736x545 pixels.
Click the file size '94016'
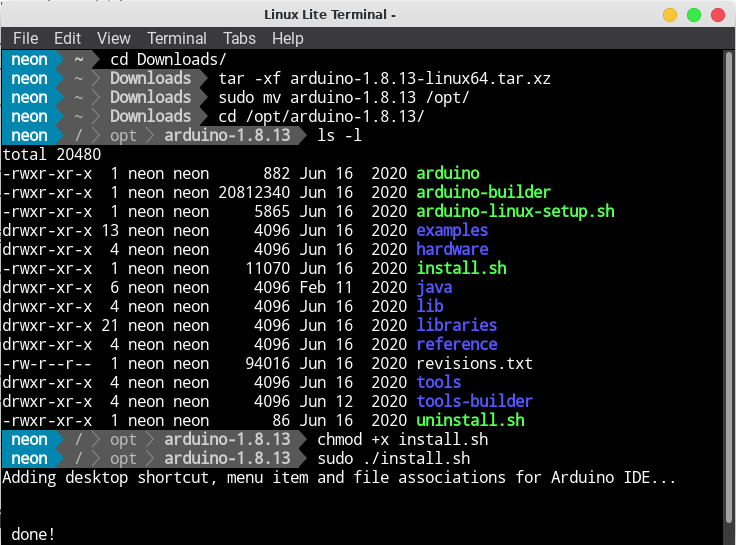(268, 363)
